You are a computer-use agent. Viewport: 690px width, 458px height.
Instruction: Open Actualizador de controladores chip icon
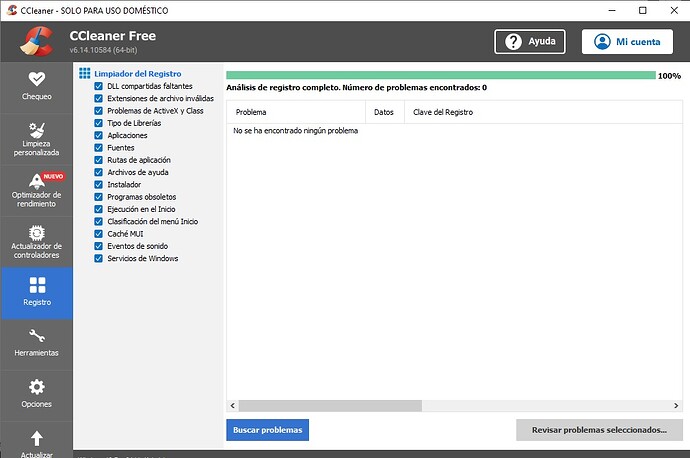37,233
